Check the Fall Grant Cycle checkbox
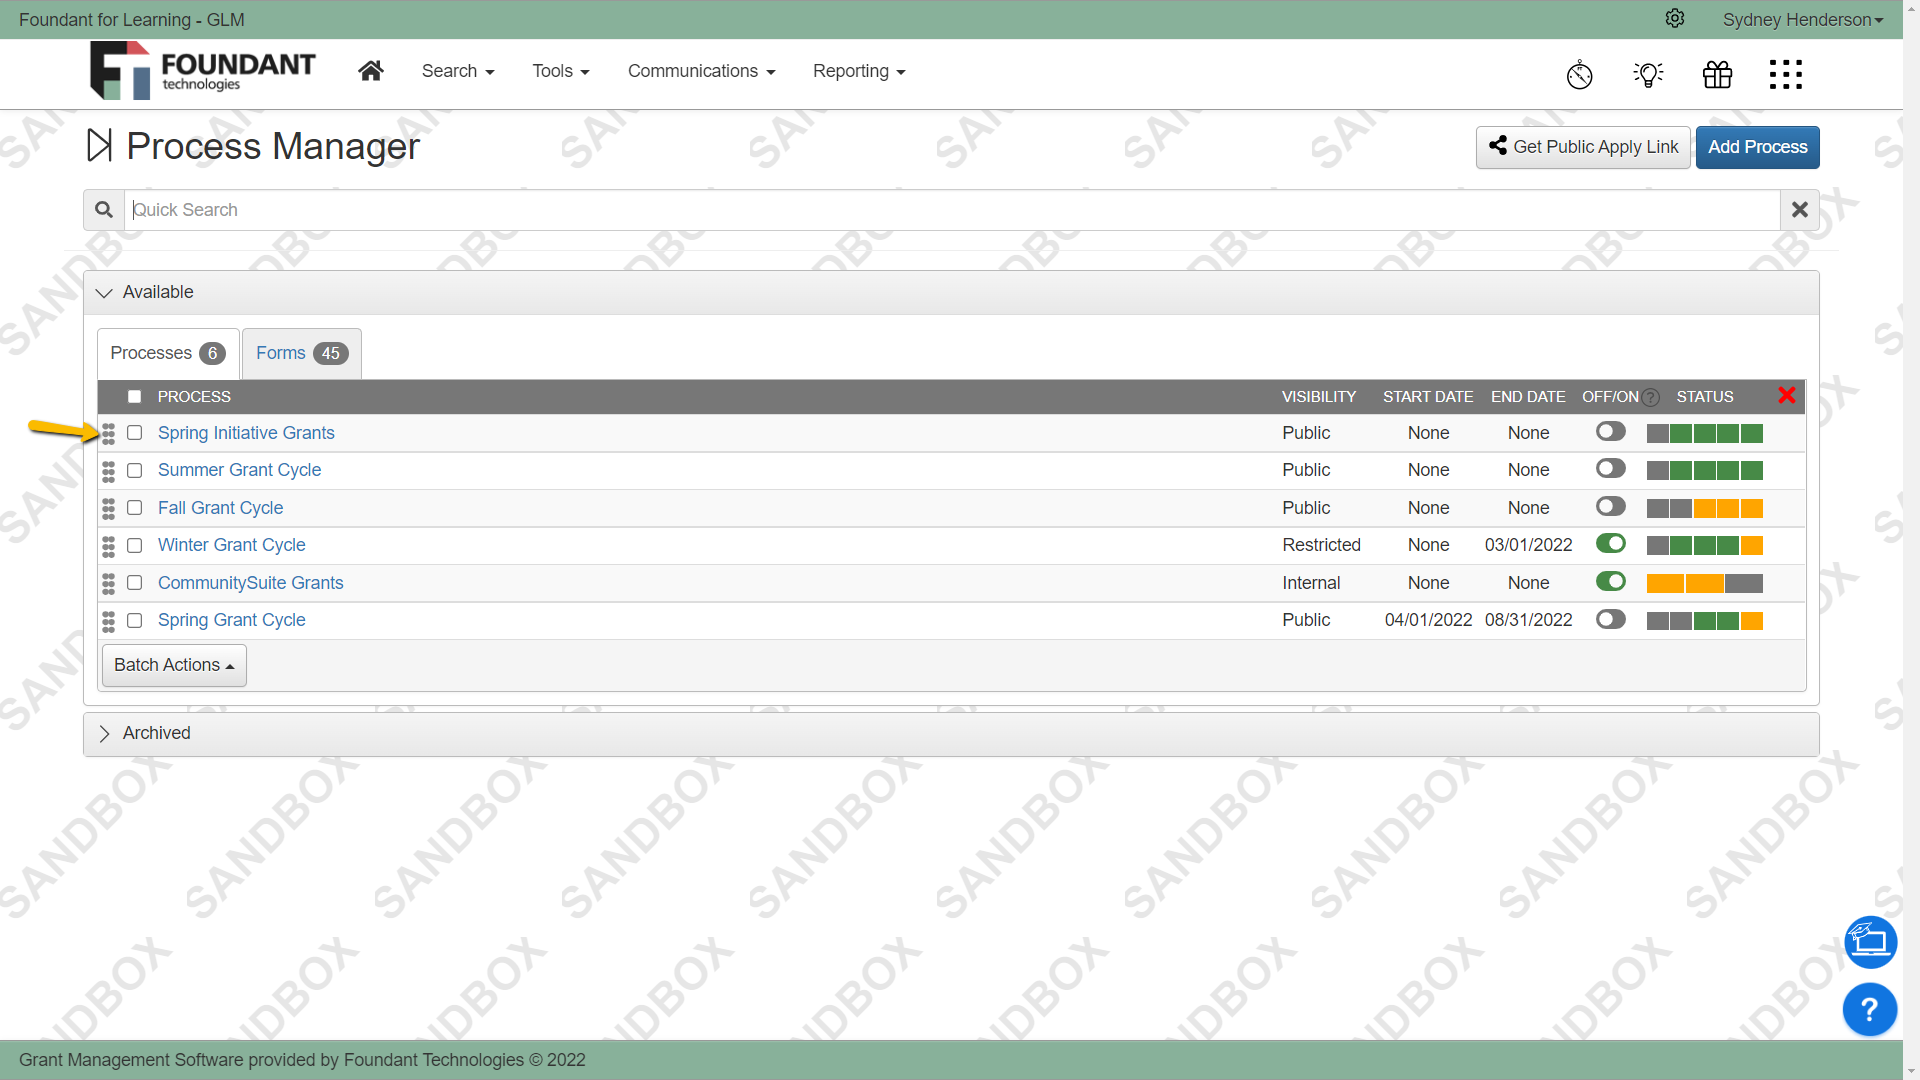The height and width of the screenshot is (1080, 1920). tap(134, 508)
